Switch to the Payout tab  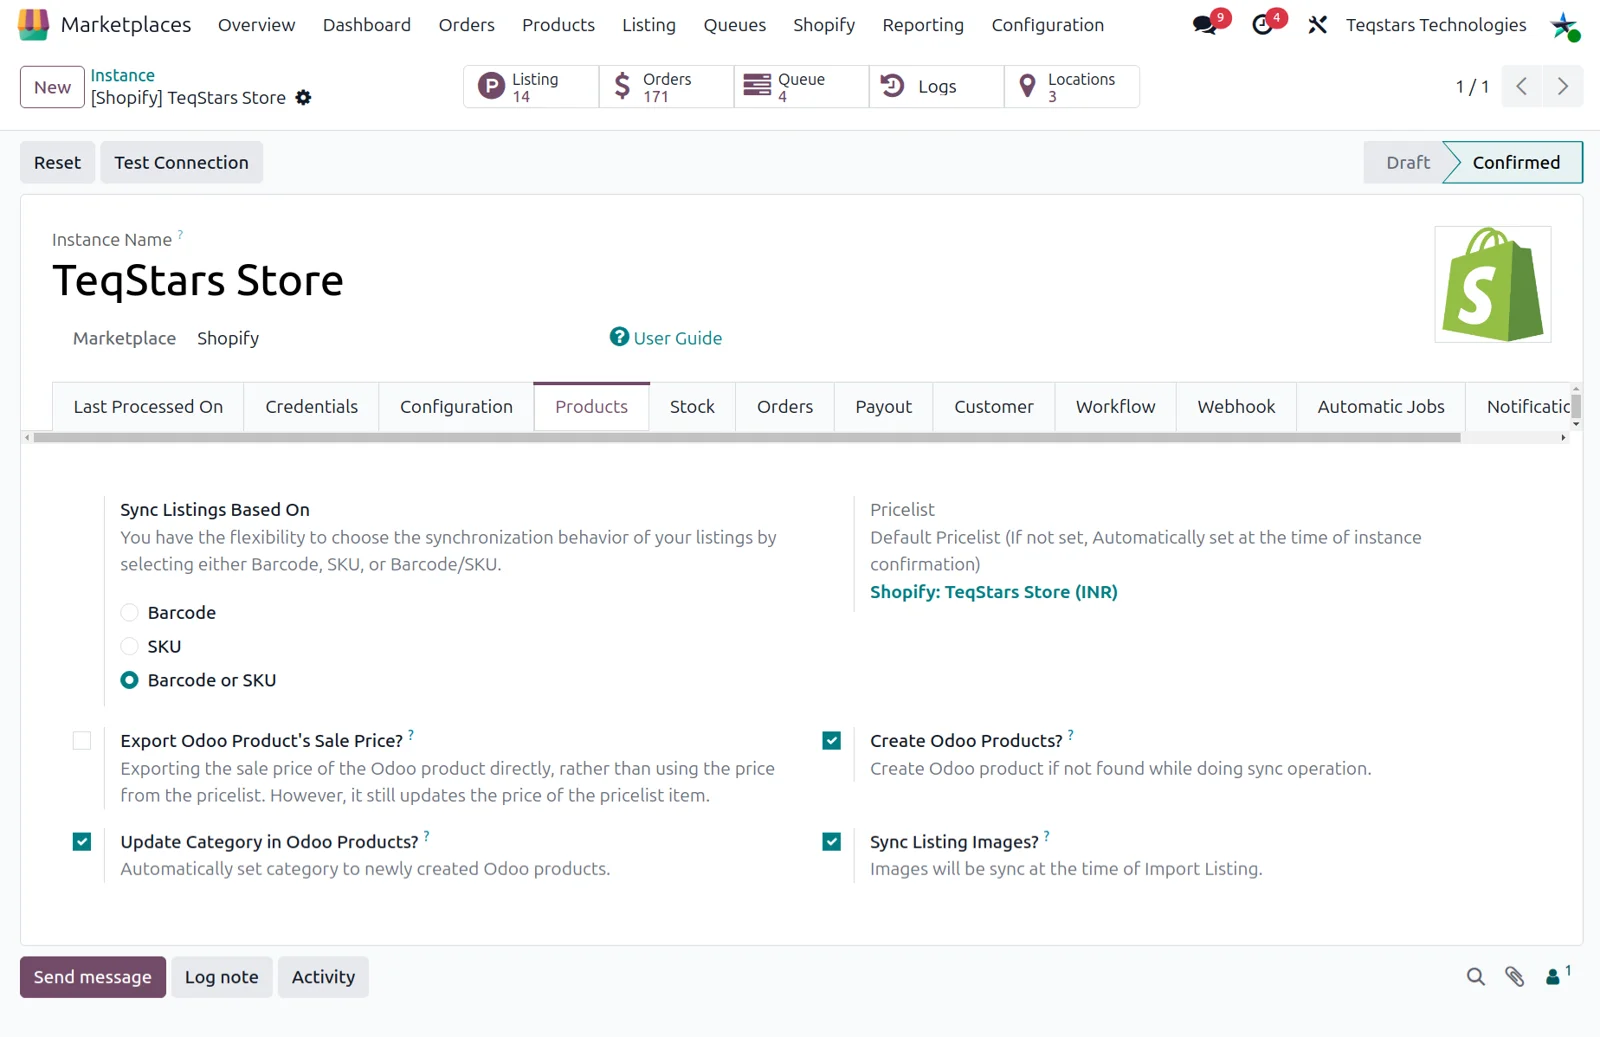coord(883,407)
